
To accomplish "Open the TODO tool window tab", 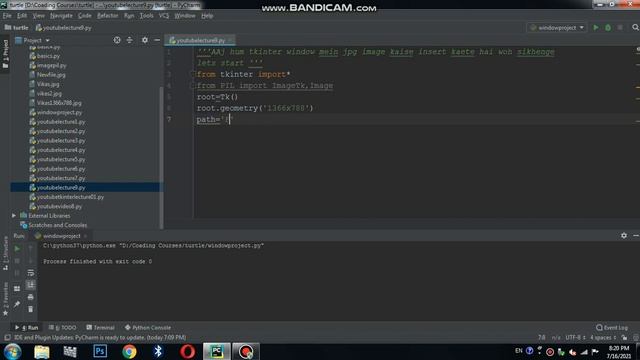I will 62,327.
